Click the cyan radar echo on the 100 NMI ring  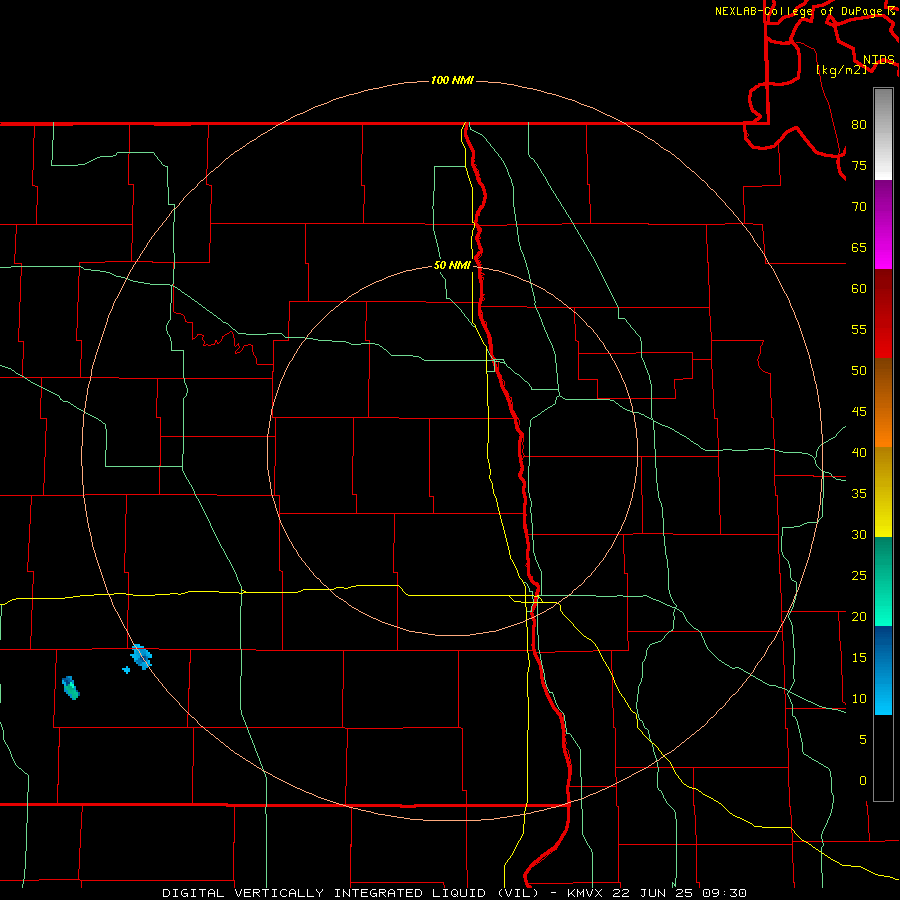pos(141,657)
